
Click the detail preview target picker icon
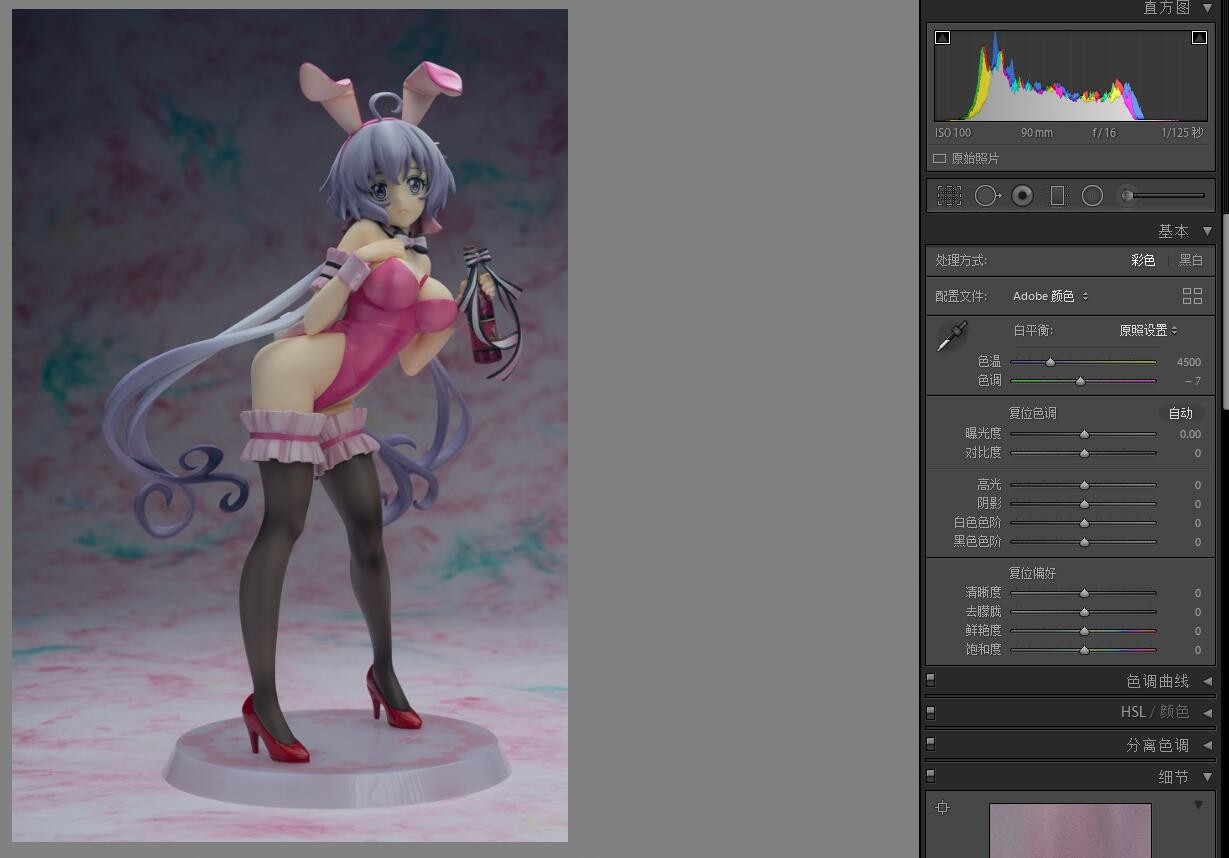[942, 808]
